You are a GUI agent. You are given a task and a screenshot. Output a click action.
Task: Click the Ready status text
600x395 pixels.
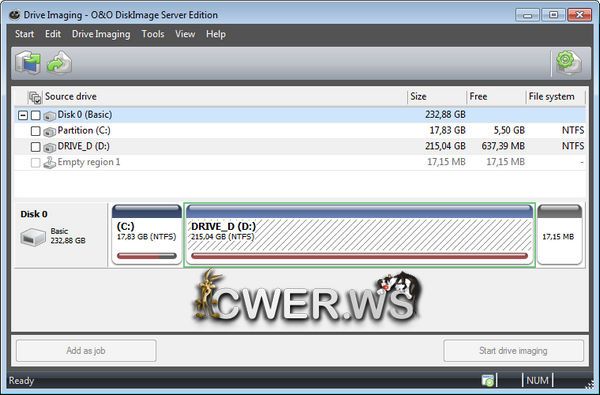click(21, 381)
